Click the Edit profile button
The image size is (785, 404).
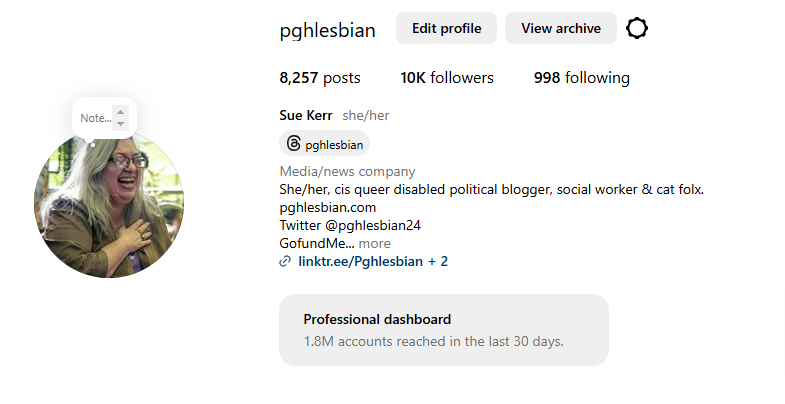point(446,28)
